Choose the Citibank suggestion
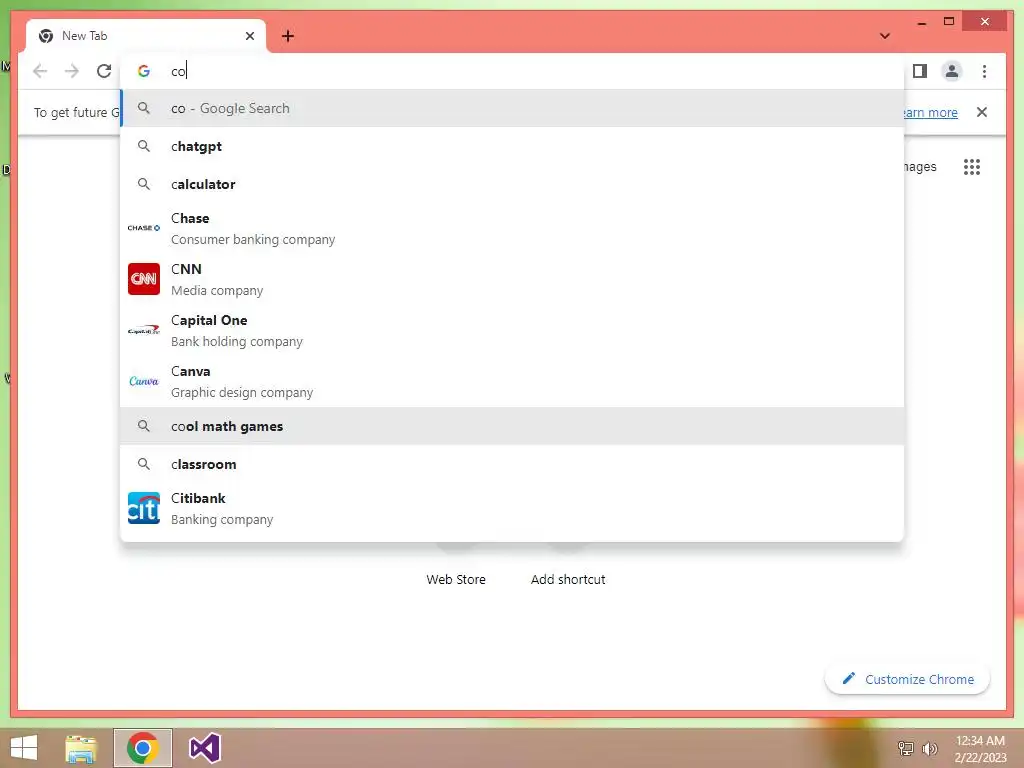This screenshot has width=1024, height=768. coord(512,509)
